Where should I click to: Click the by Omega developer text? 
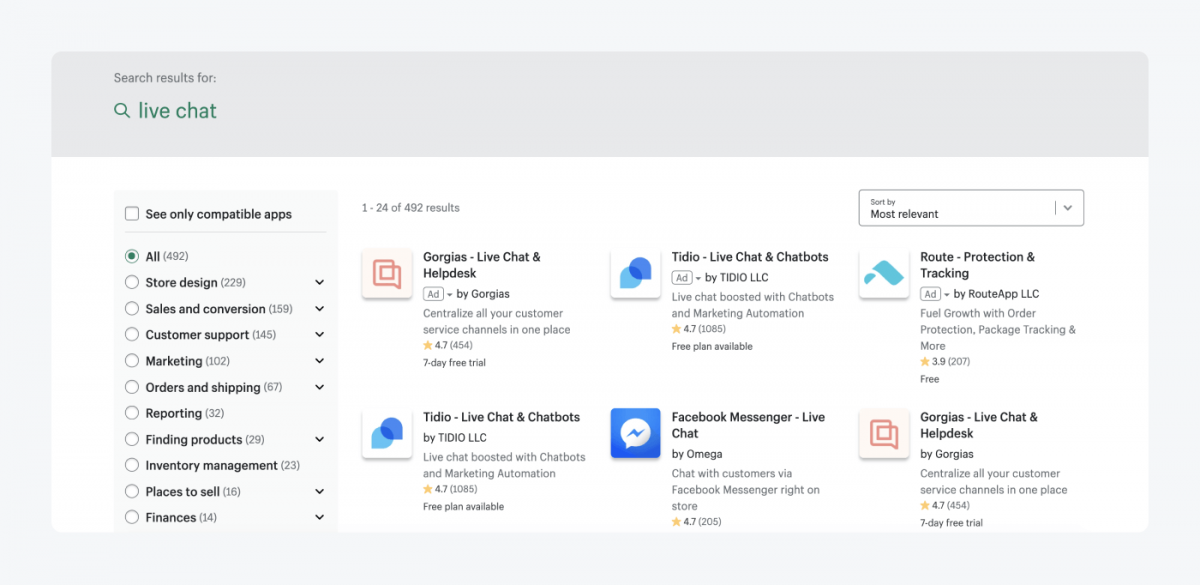tap(698, 454)
